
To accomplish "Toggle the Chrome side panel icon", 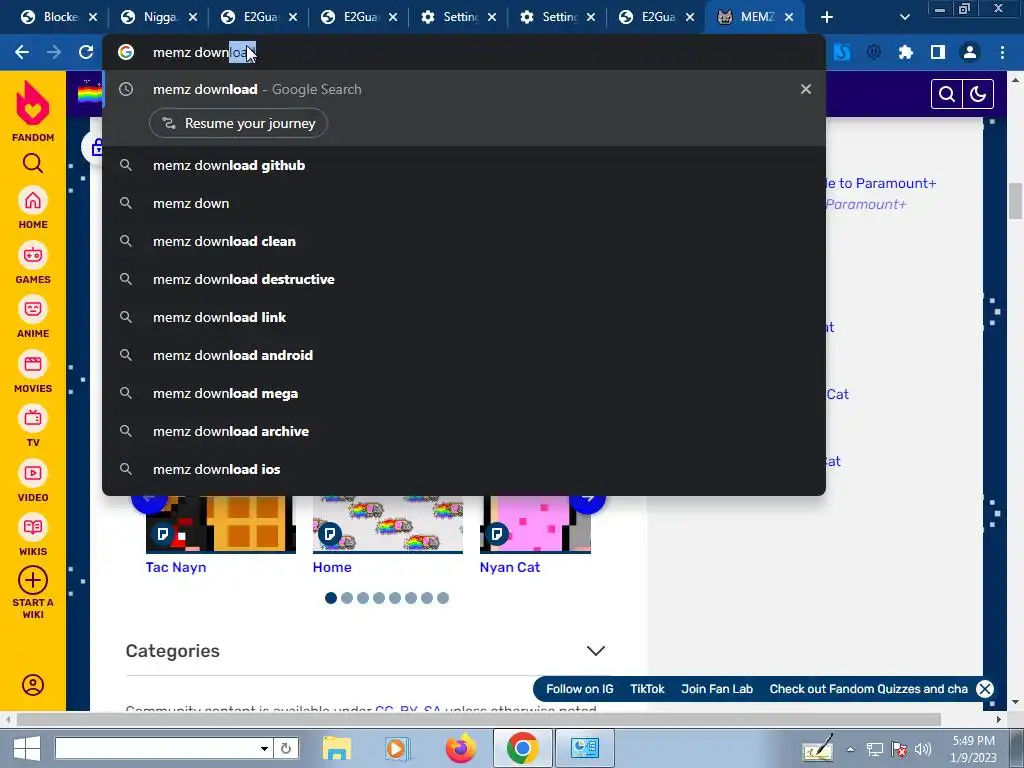I will click(x=938, y=52).
